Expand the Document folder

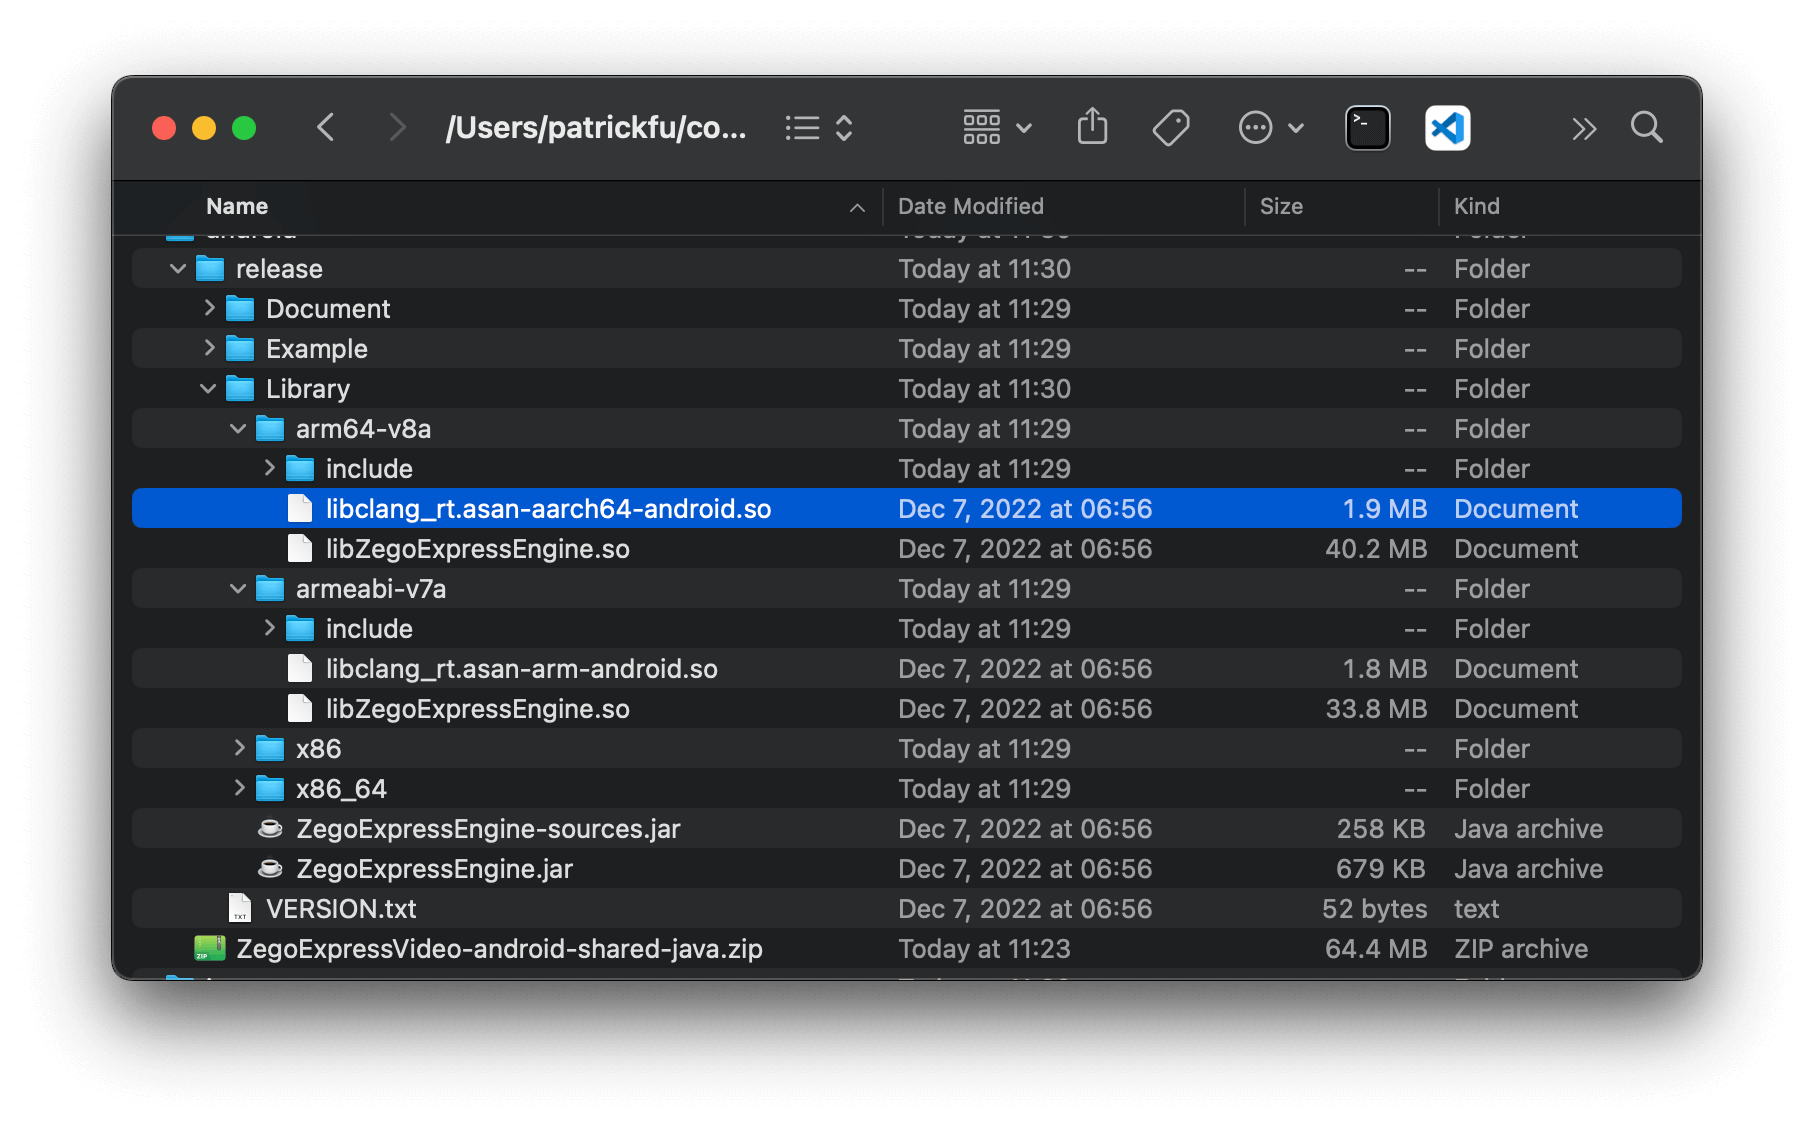tap(209, 308)
